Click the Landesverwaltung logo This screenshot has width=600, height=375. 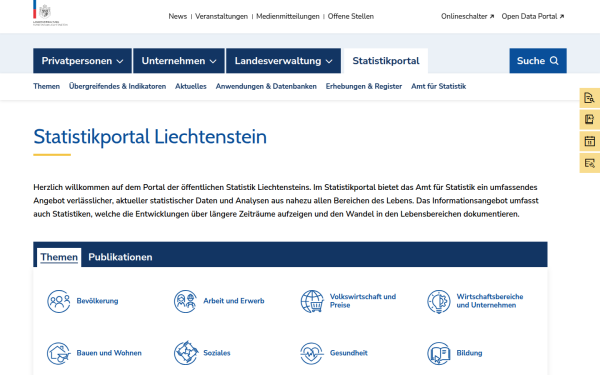50,14
